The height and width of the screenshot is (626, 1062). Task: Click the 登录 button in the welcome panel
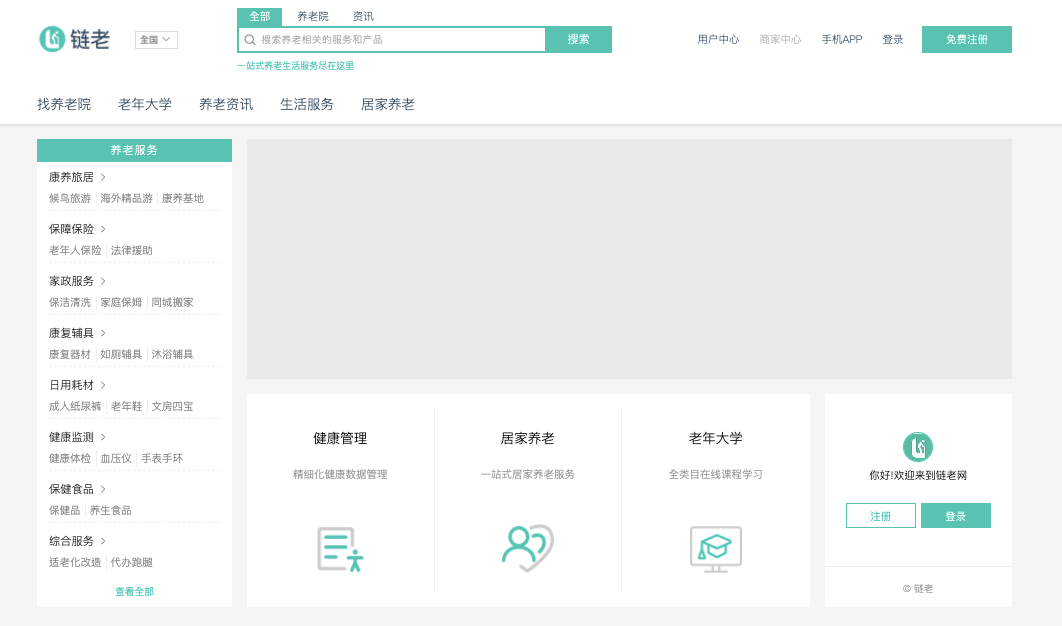[955, 515]
